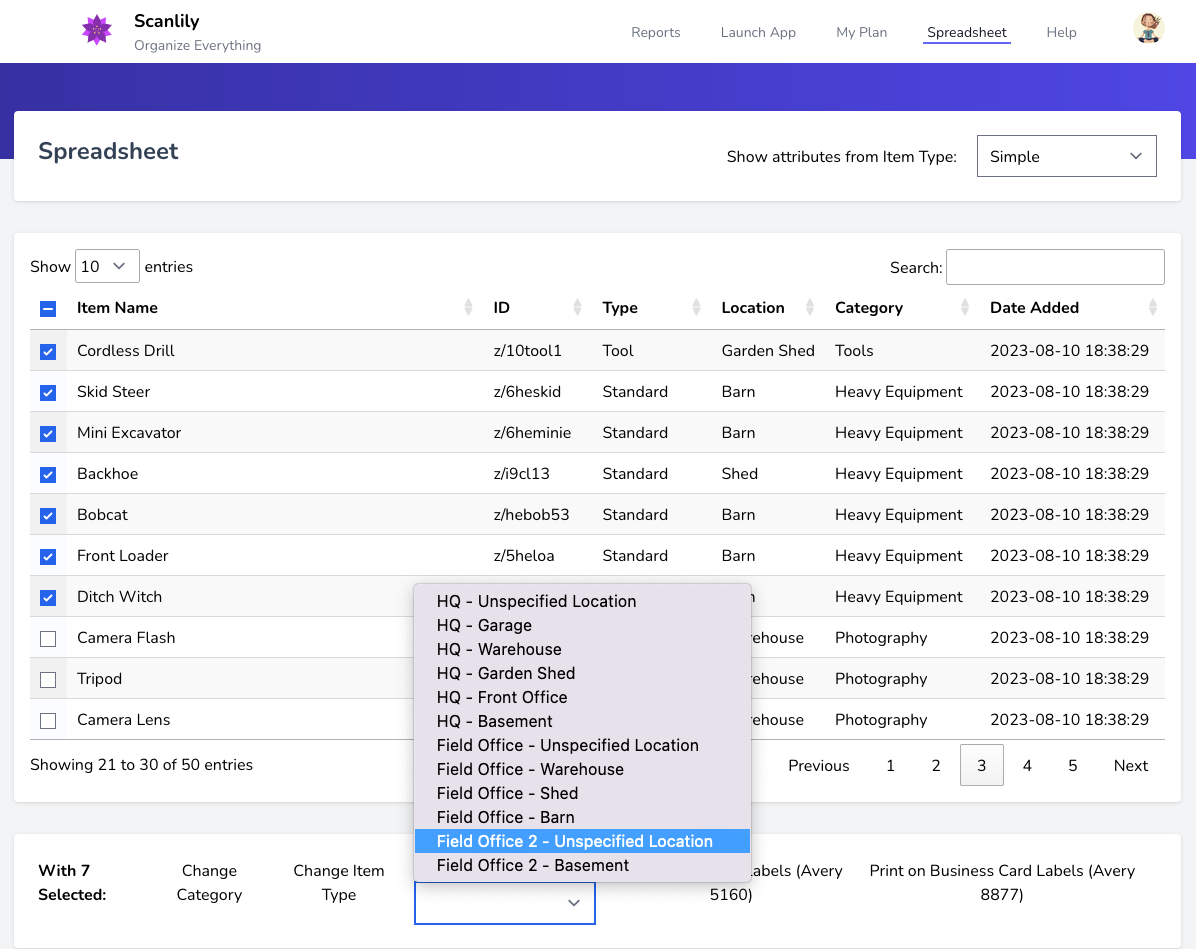
Task: Sort table by Item Name column arrows
Action: click(468, 308)
